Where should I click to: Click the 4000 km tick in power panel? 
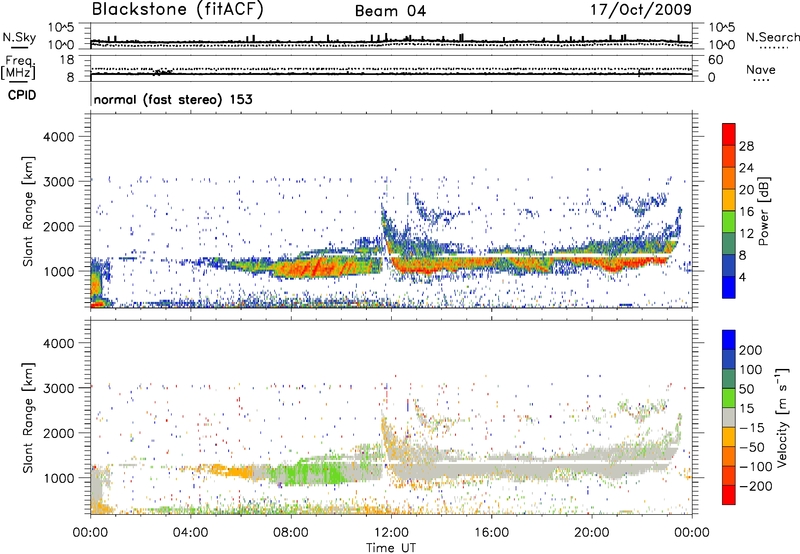58,137
